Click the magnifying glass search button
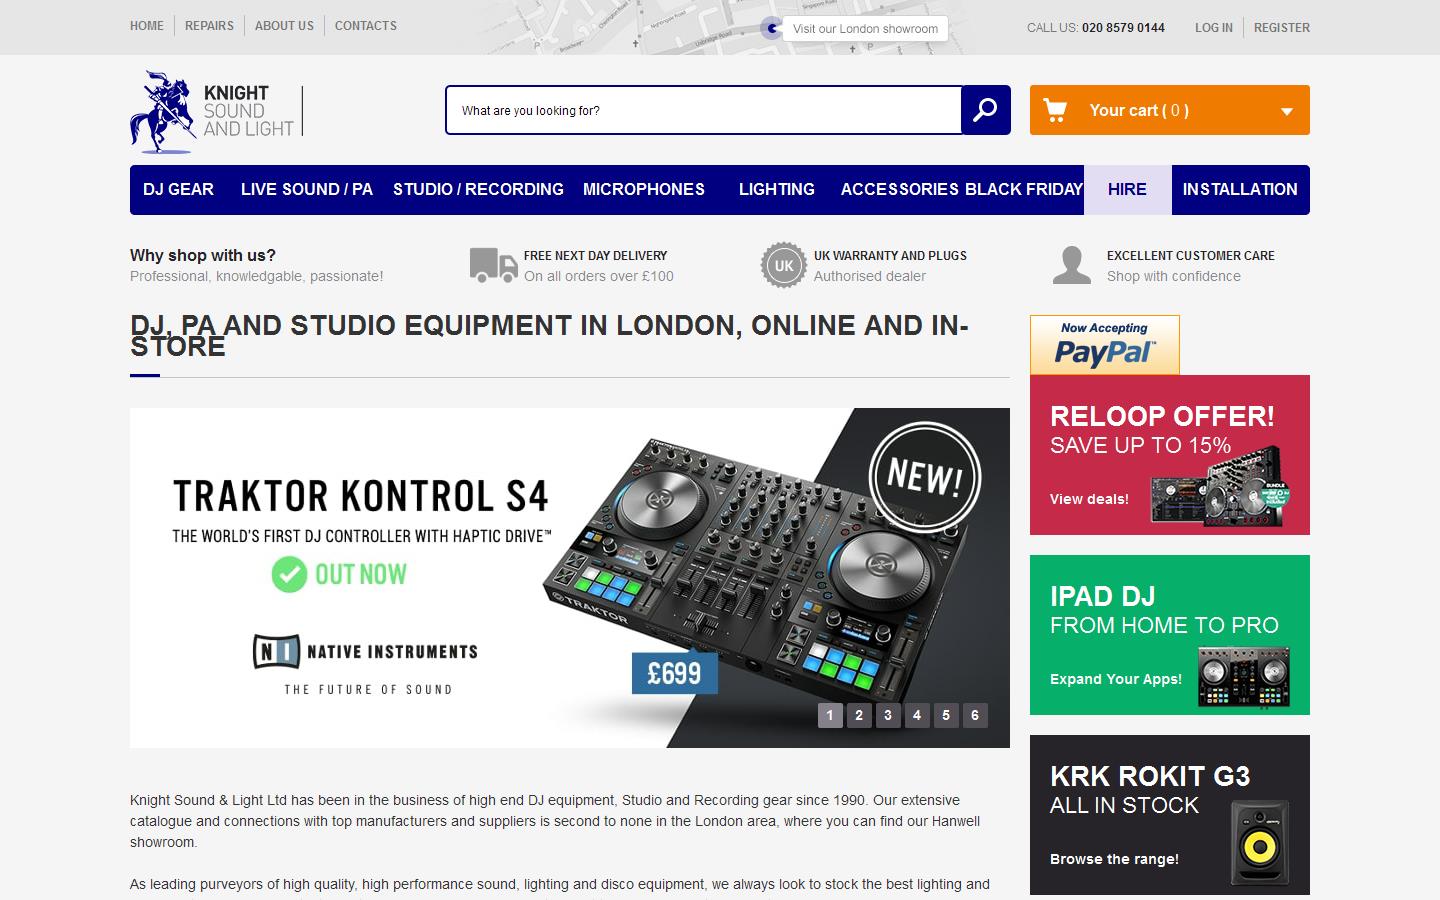Viewport: 1440px width, 900px height. [985, 110]
